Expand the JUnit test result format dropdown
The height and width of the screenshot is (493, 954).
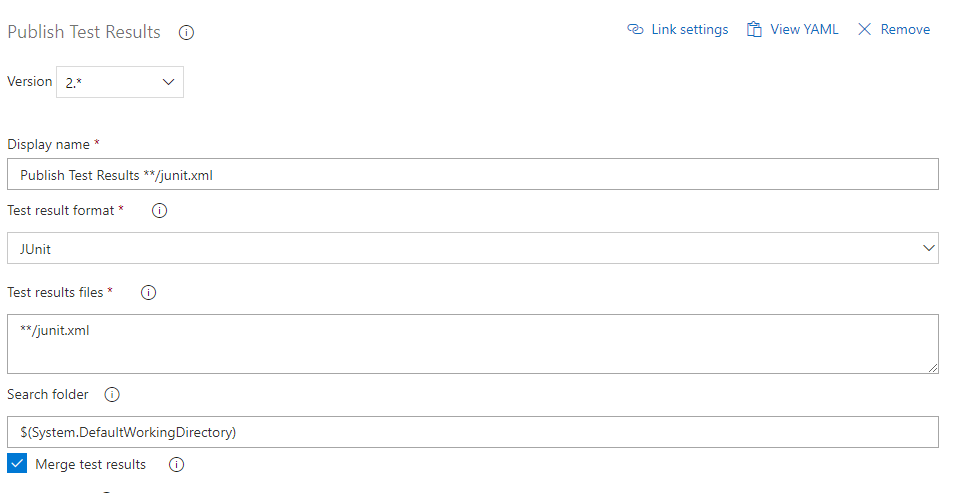pyautogui.click(x=472, y=248)
